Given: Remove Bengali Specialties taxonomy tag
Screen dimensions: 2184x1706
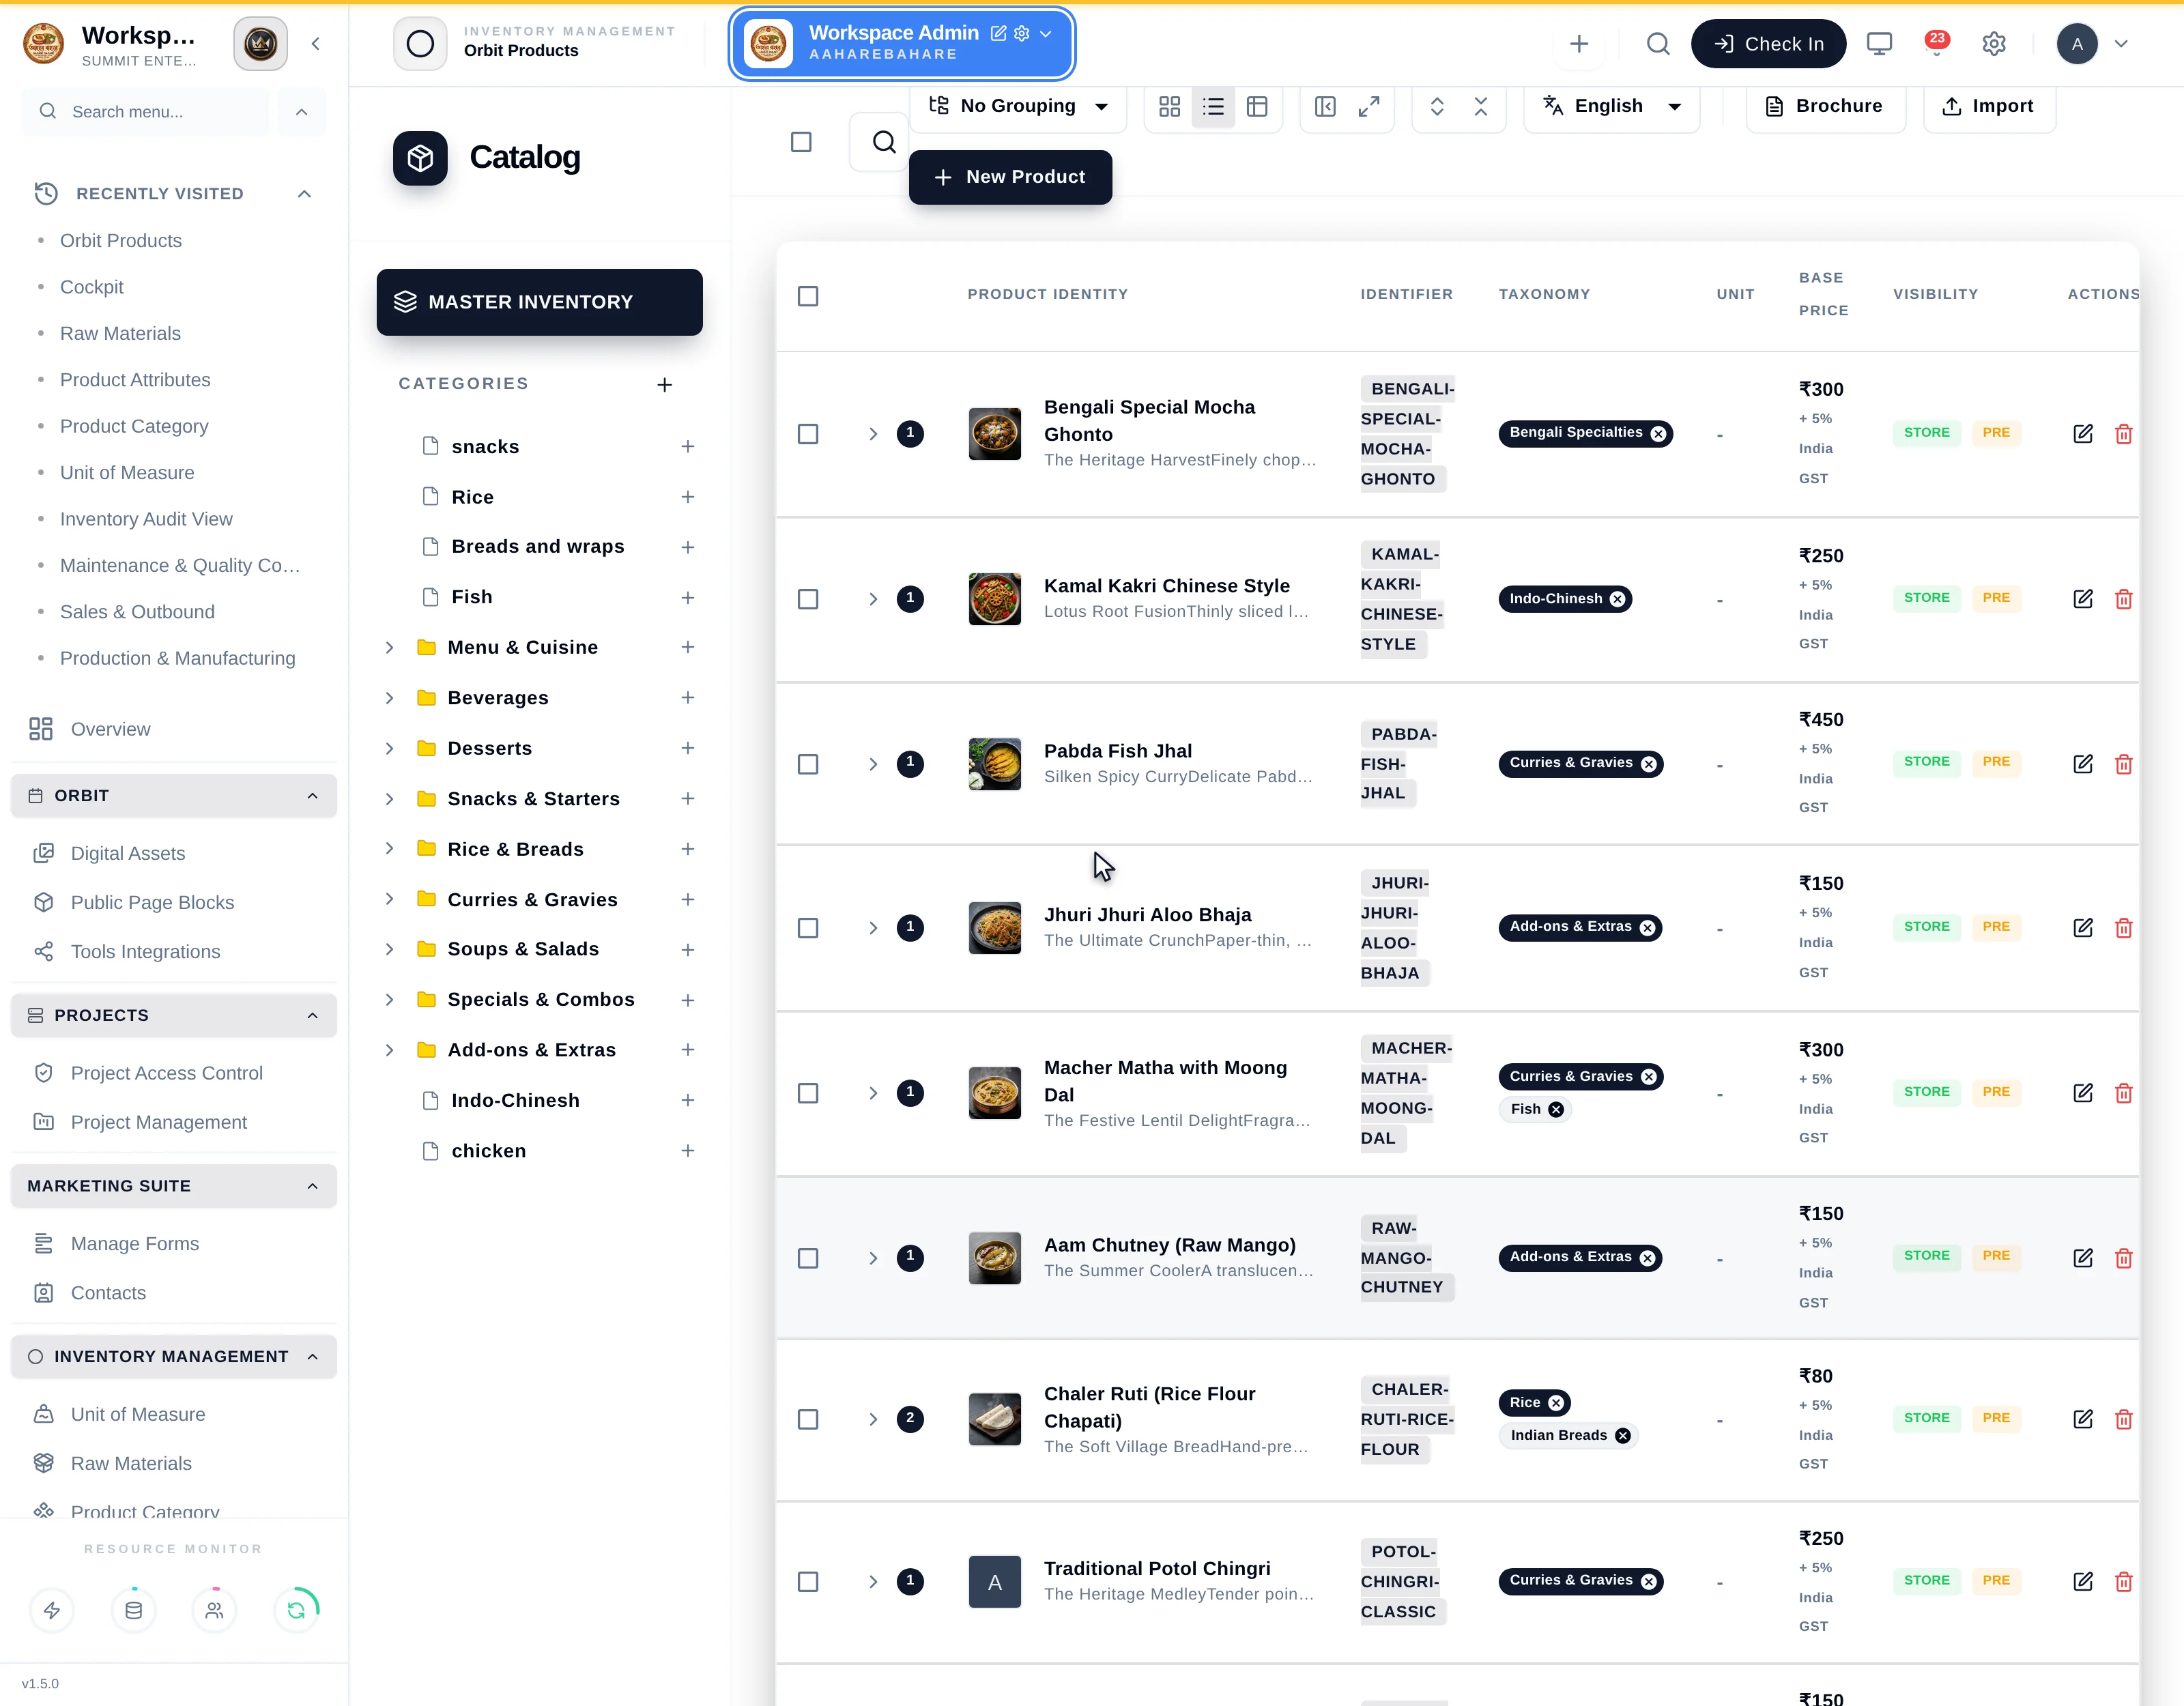Looking at the screenshot, I should pos(1659,434).
